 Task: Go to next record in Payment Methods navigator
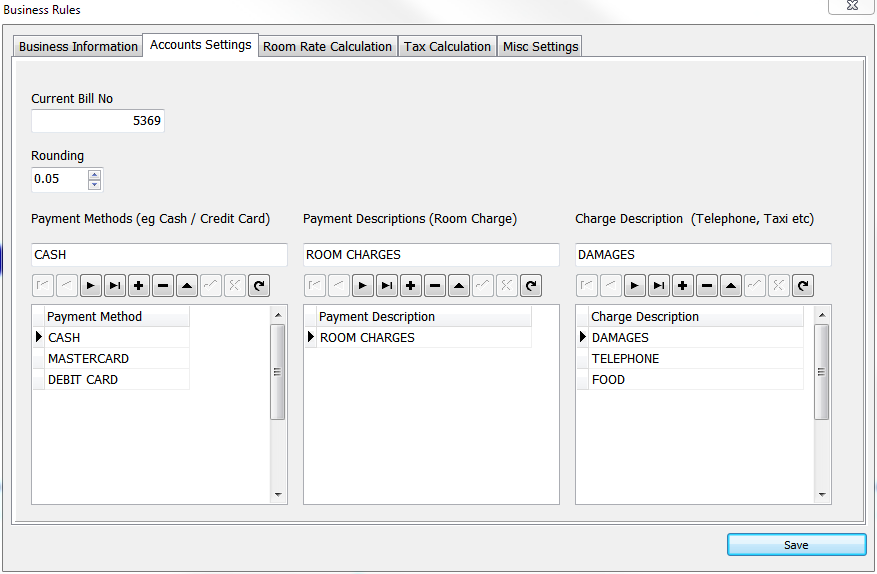[91, 286]
